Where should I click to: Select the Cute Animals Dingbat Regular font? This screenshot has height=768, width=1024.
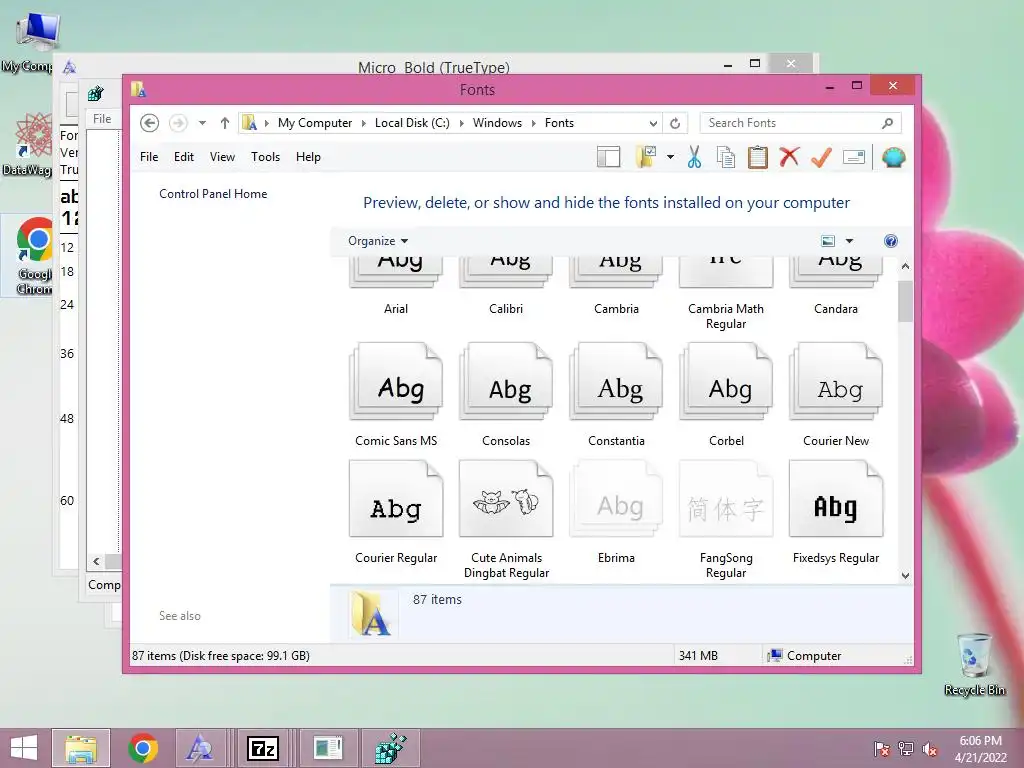pyautogui.click(x=506, y=520)
